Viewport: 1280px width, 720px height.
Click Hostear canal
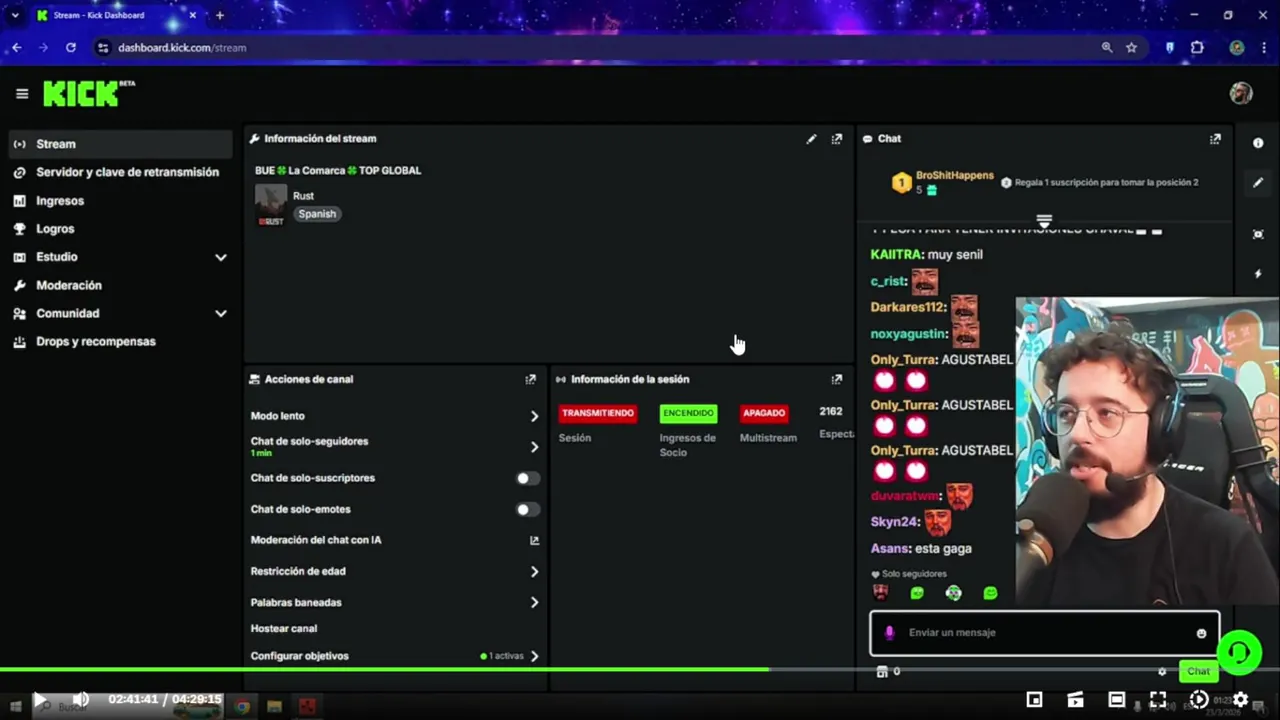(x=284, y=628)
